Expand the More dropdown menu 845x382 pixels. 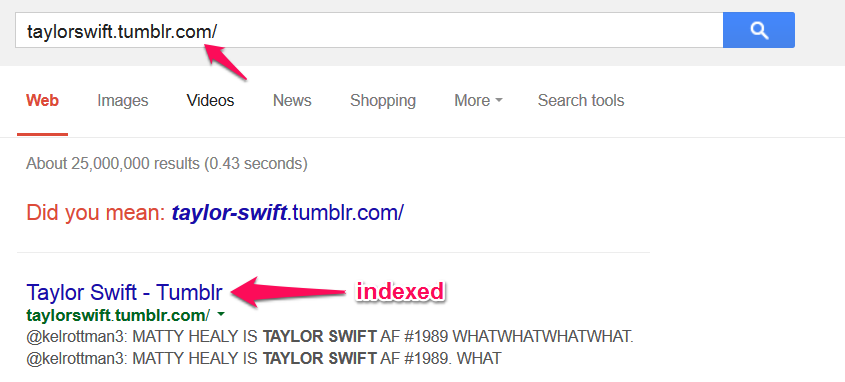click(x=478, y=101)
